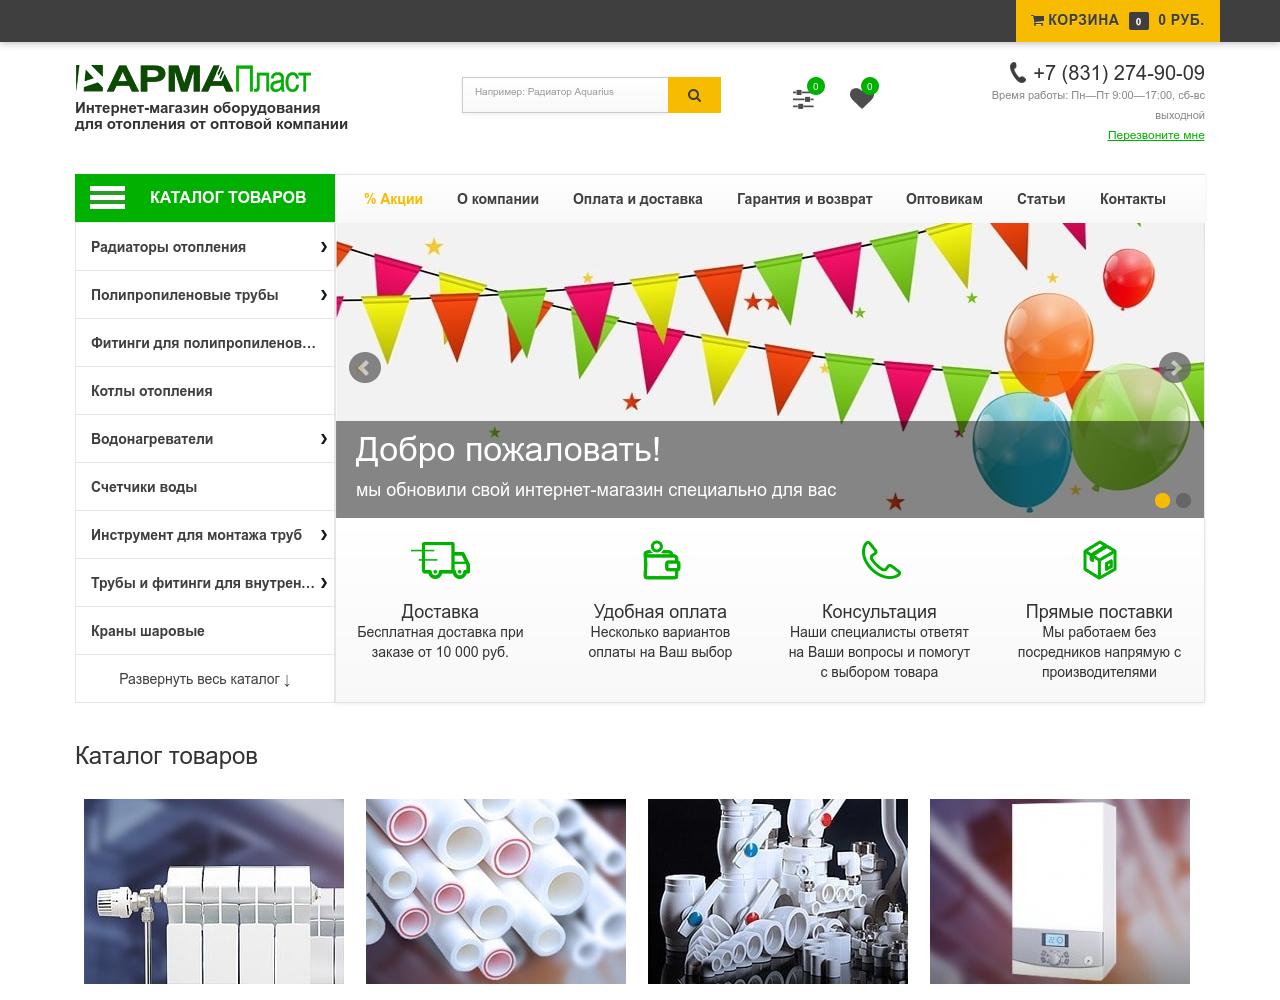Open the heating boiler thumbnail

tap(1060, 891)
